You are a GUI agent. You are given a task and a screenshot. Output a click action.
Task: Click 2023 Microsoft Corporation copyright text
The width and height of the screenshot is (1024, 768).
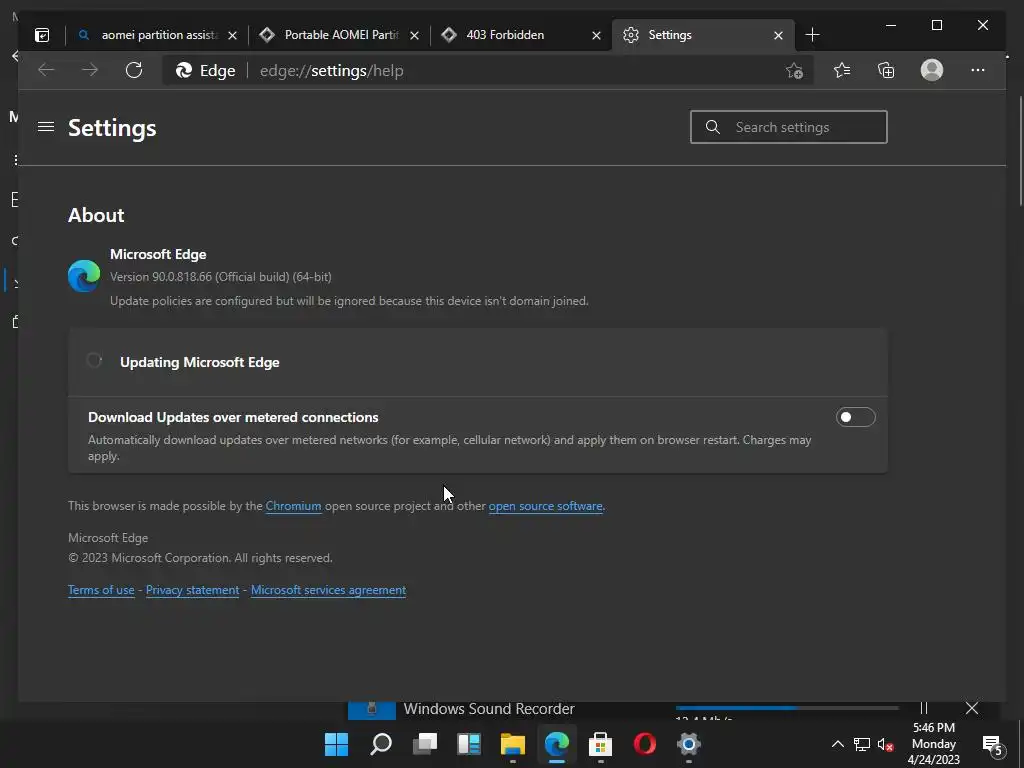(x=200, y=558)
